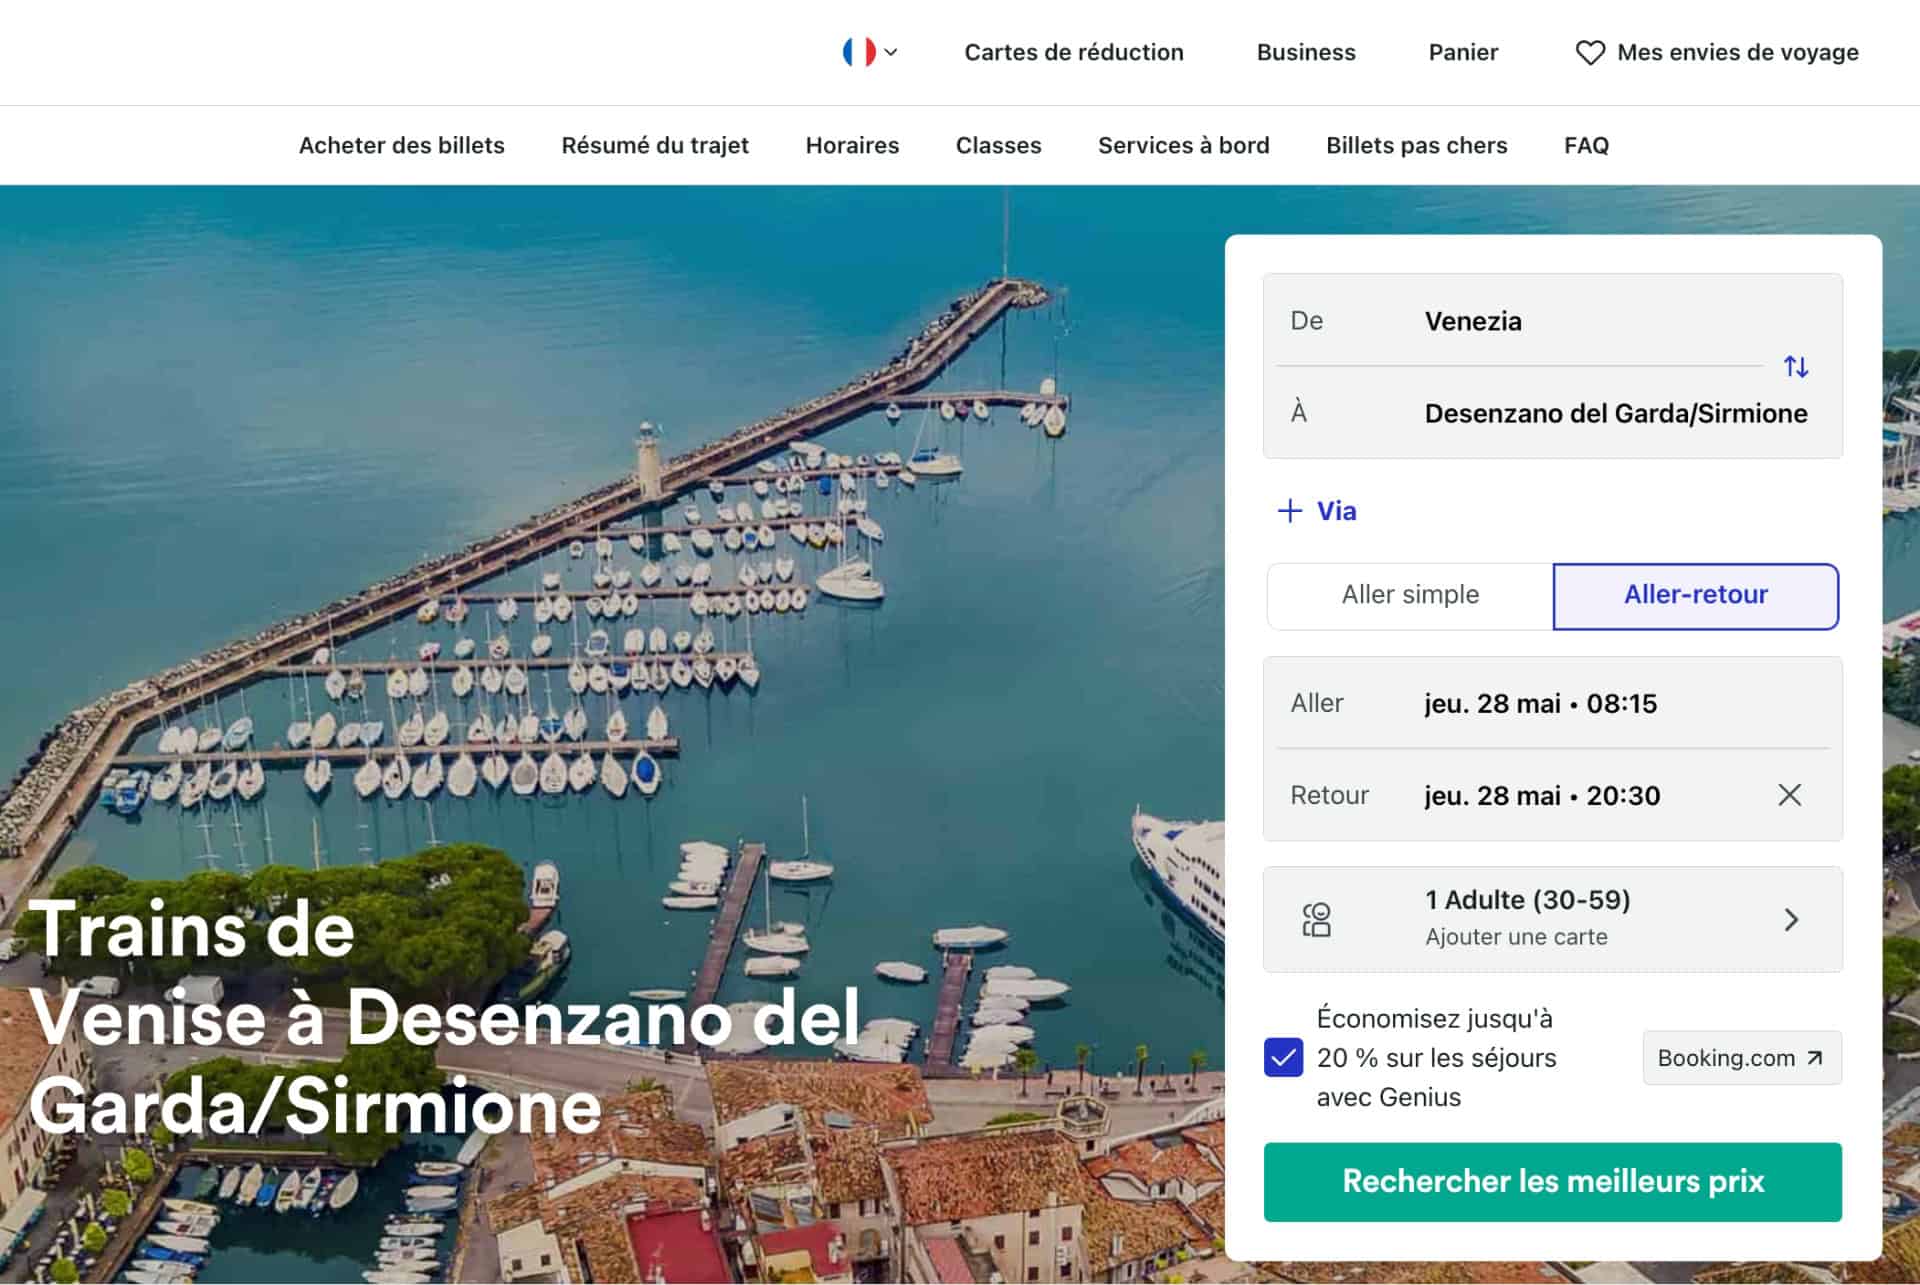Uncheck the Genius savings checkbox

[x=1283, y=1058]
